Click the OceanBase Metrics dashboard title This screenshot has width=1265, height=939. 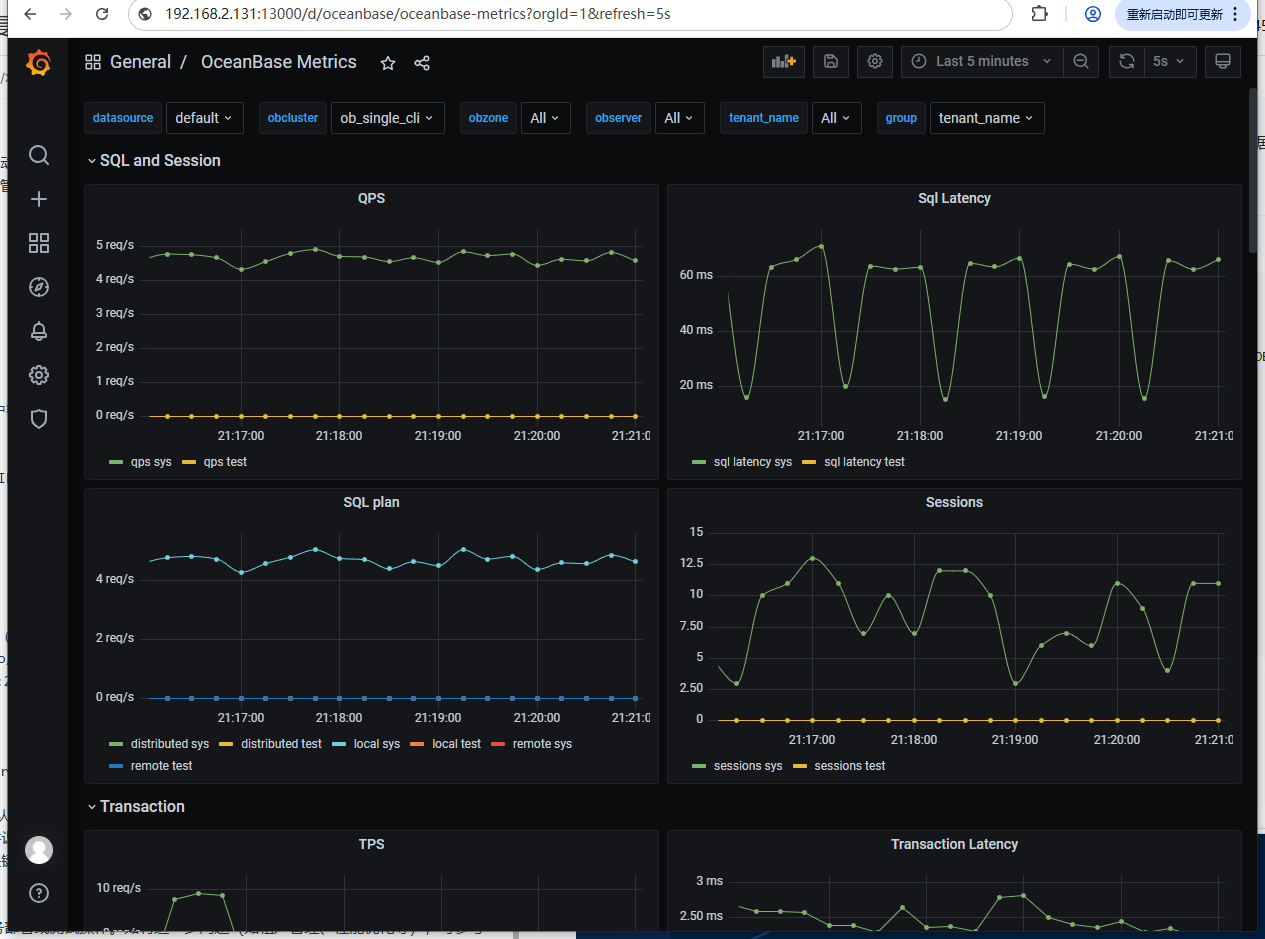click(279, 62)
